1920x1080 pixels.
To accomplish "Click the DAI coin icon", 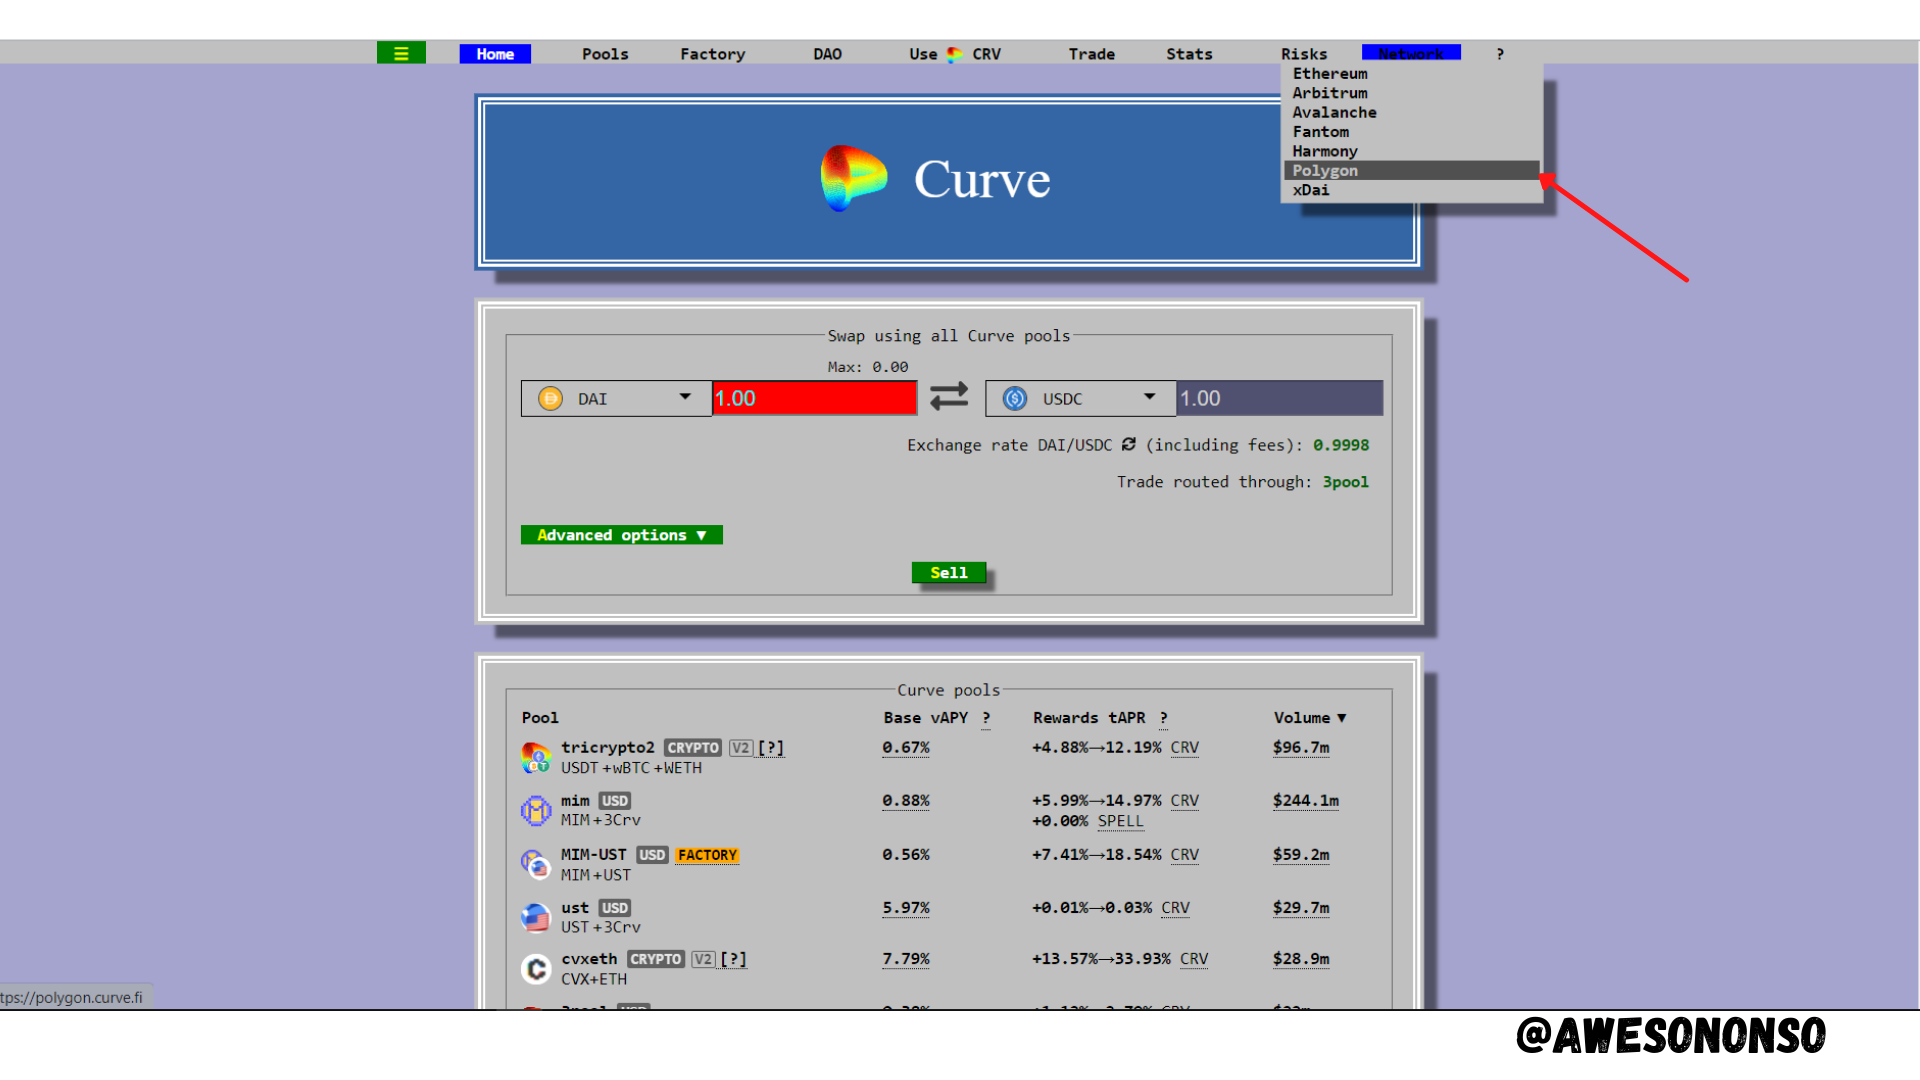I will point(550,398).
